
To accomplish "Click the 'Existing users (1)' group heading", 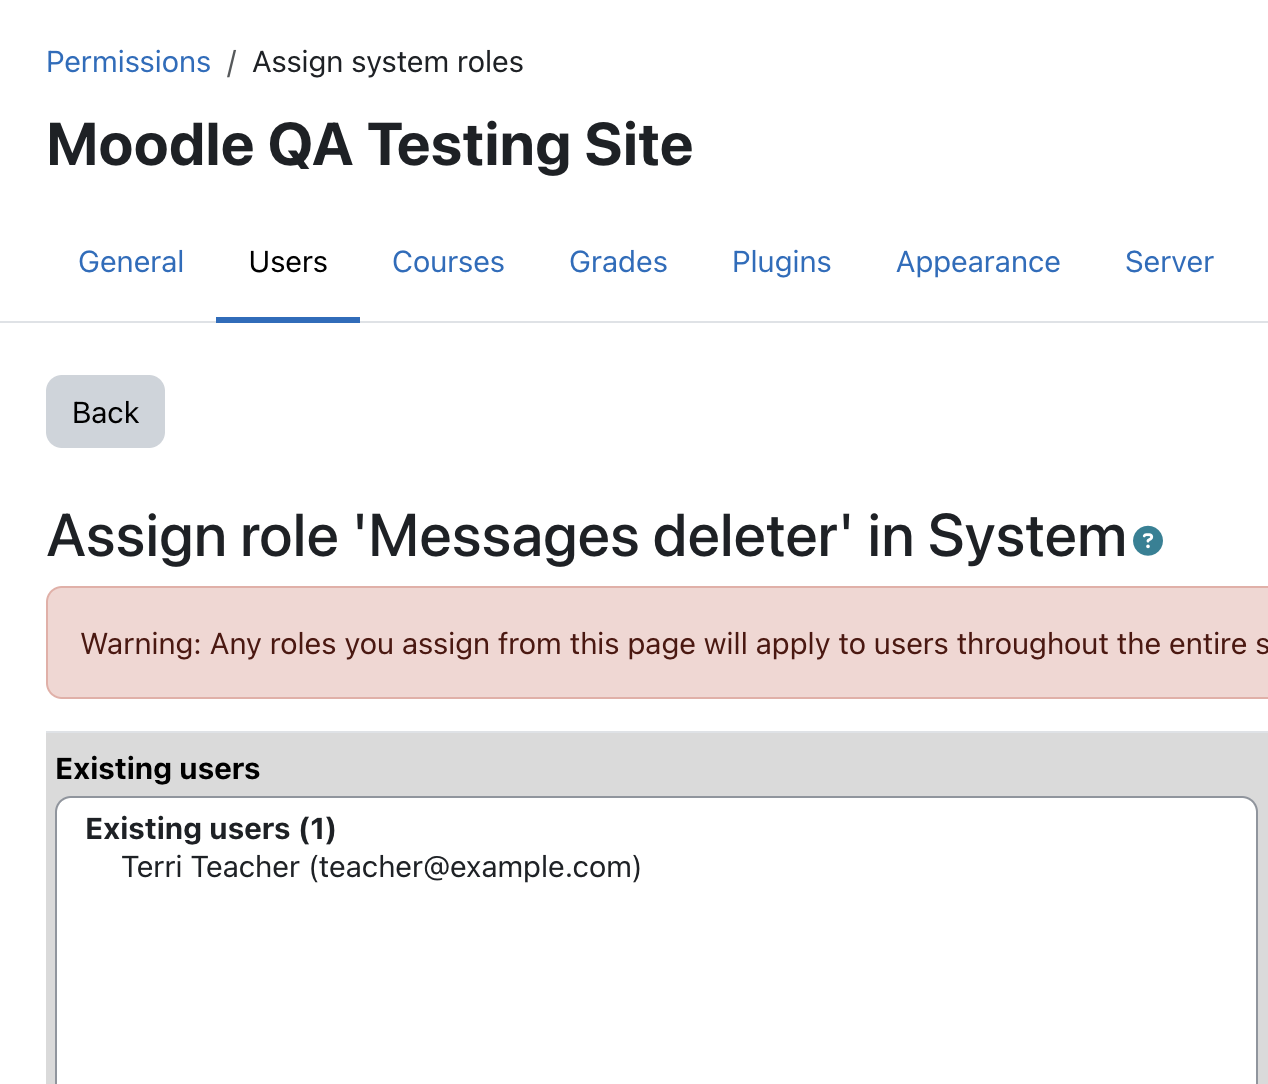I will [x=211, y=829].
